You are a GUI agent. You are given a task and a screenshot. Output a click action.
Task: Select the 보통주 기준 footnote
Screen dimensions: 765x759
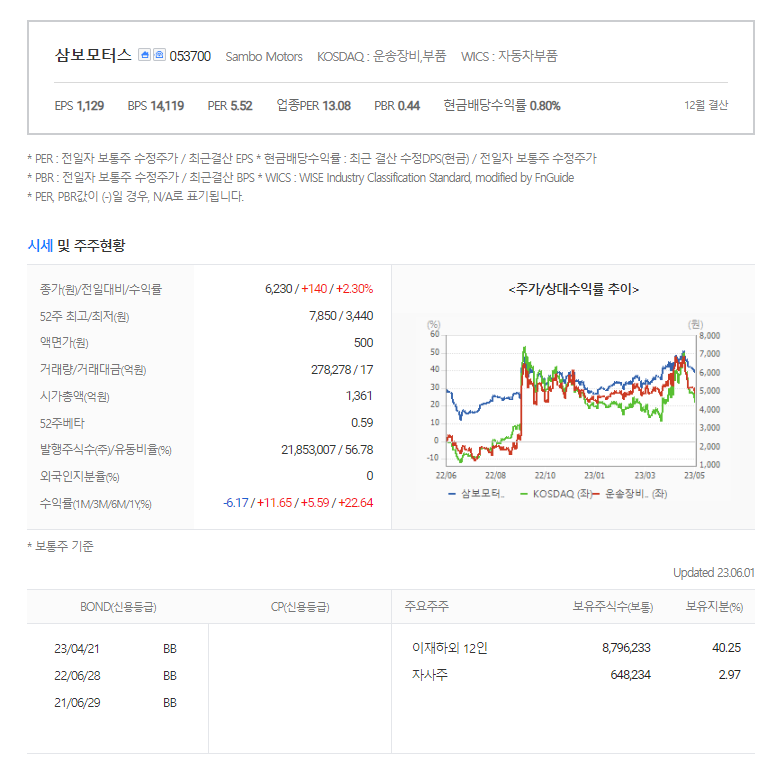[60, 546]
